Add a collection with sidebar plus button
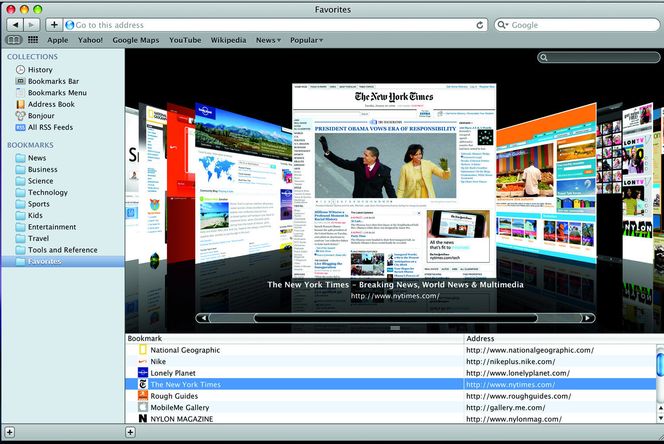 pyautogui.click(x=9, y=432)
